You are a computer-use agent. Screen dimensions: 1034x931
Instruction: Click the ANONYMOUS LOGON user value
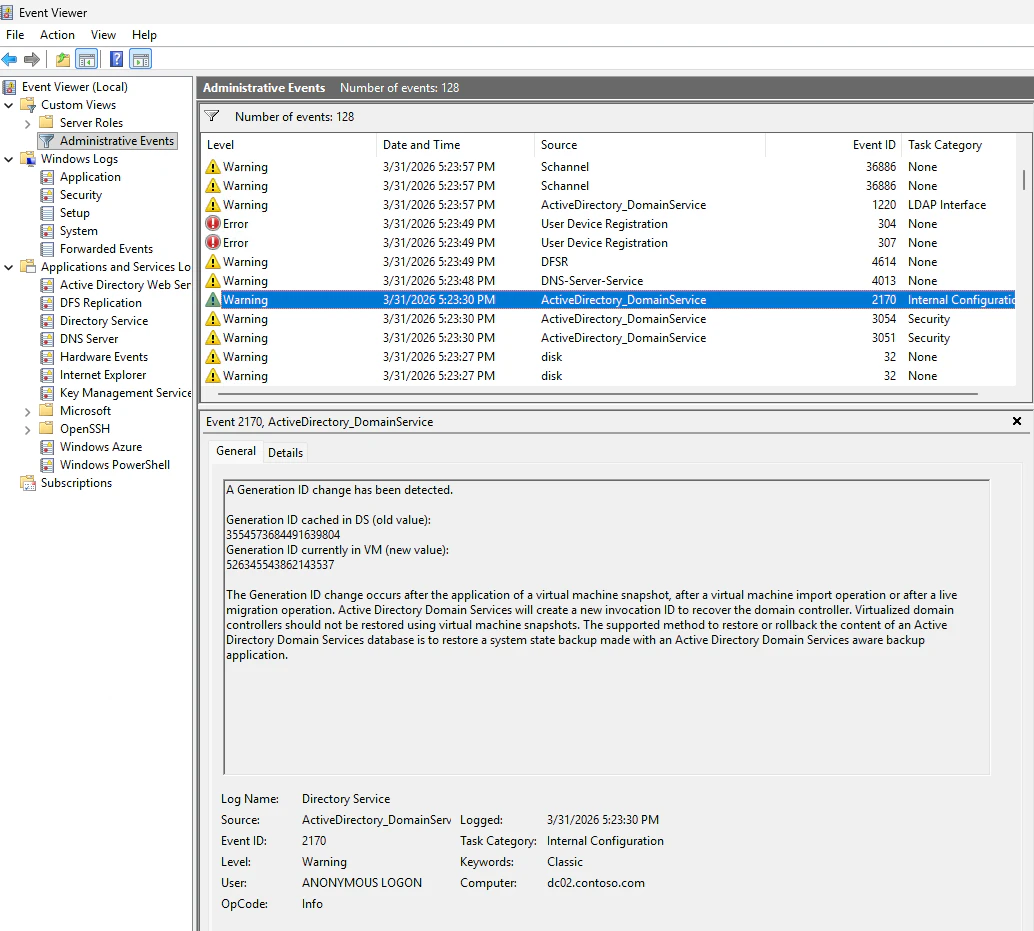[x=361, y=883]
